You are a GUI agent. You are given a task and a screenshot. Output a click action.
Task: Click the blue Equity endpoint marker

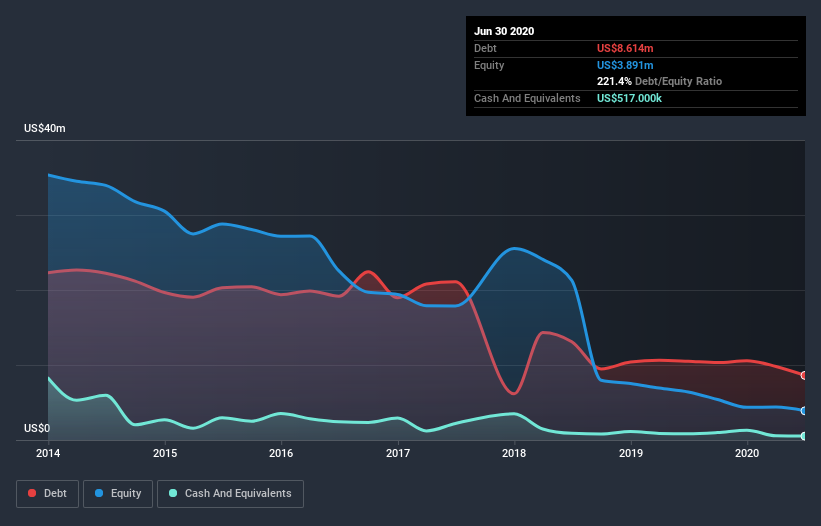click(x=804, y=411)
